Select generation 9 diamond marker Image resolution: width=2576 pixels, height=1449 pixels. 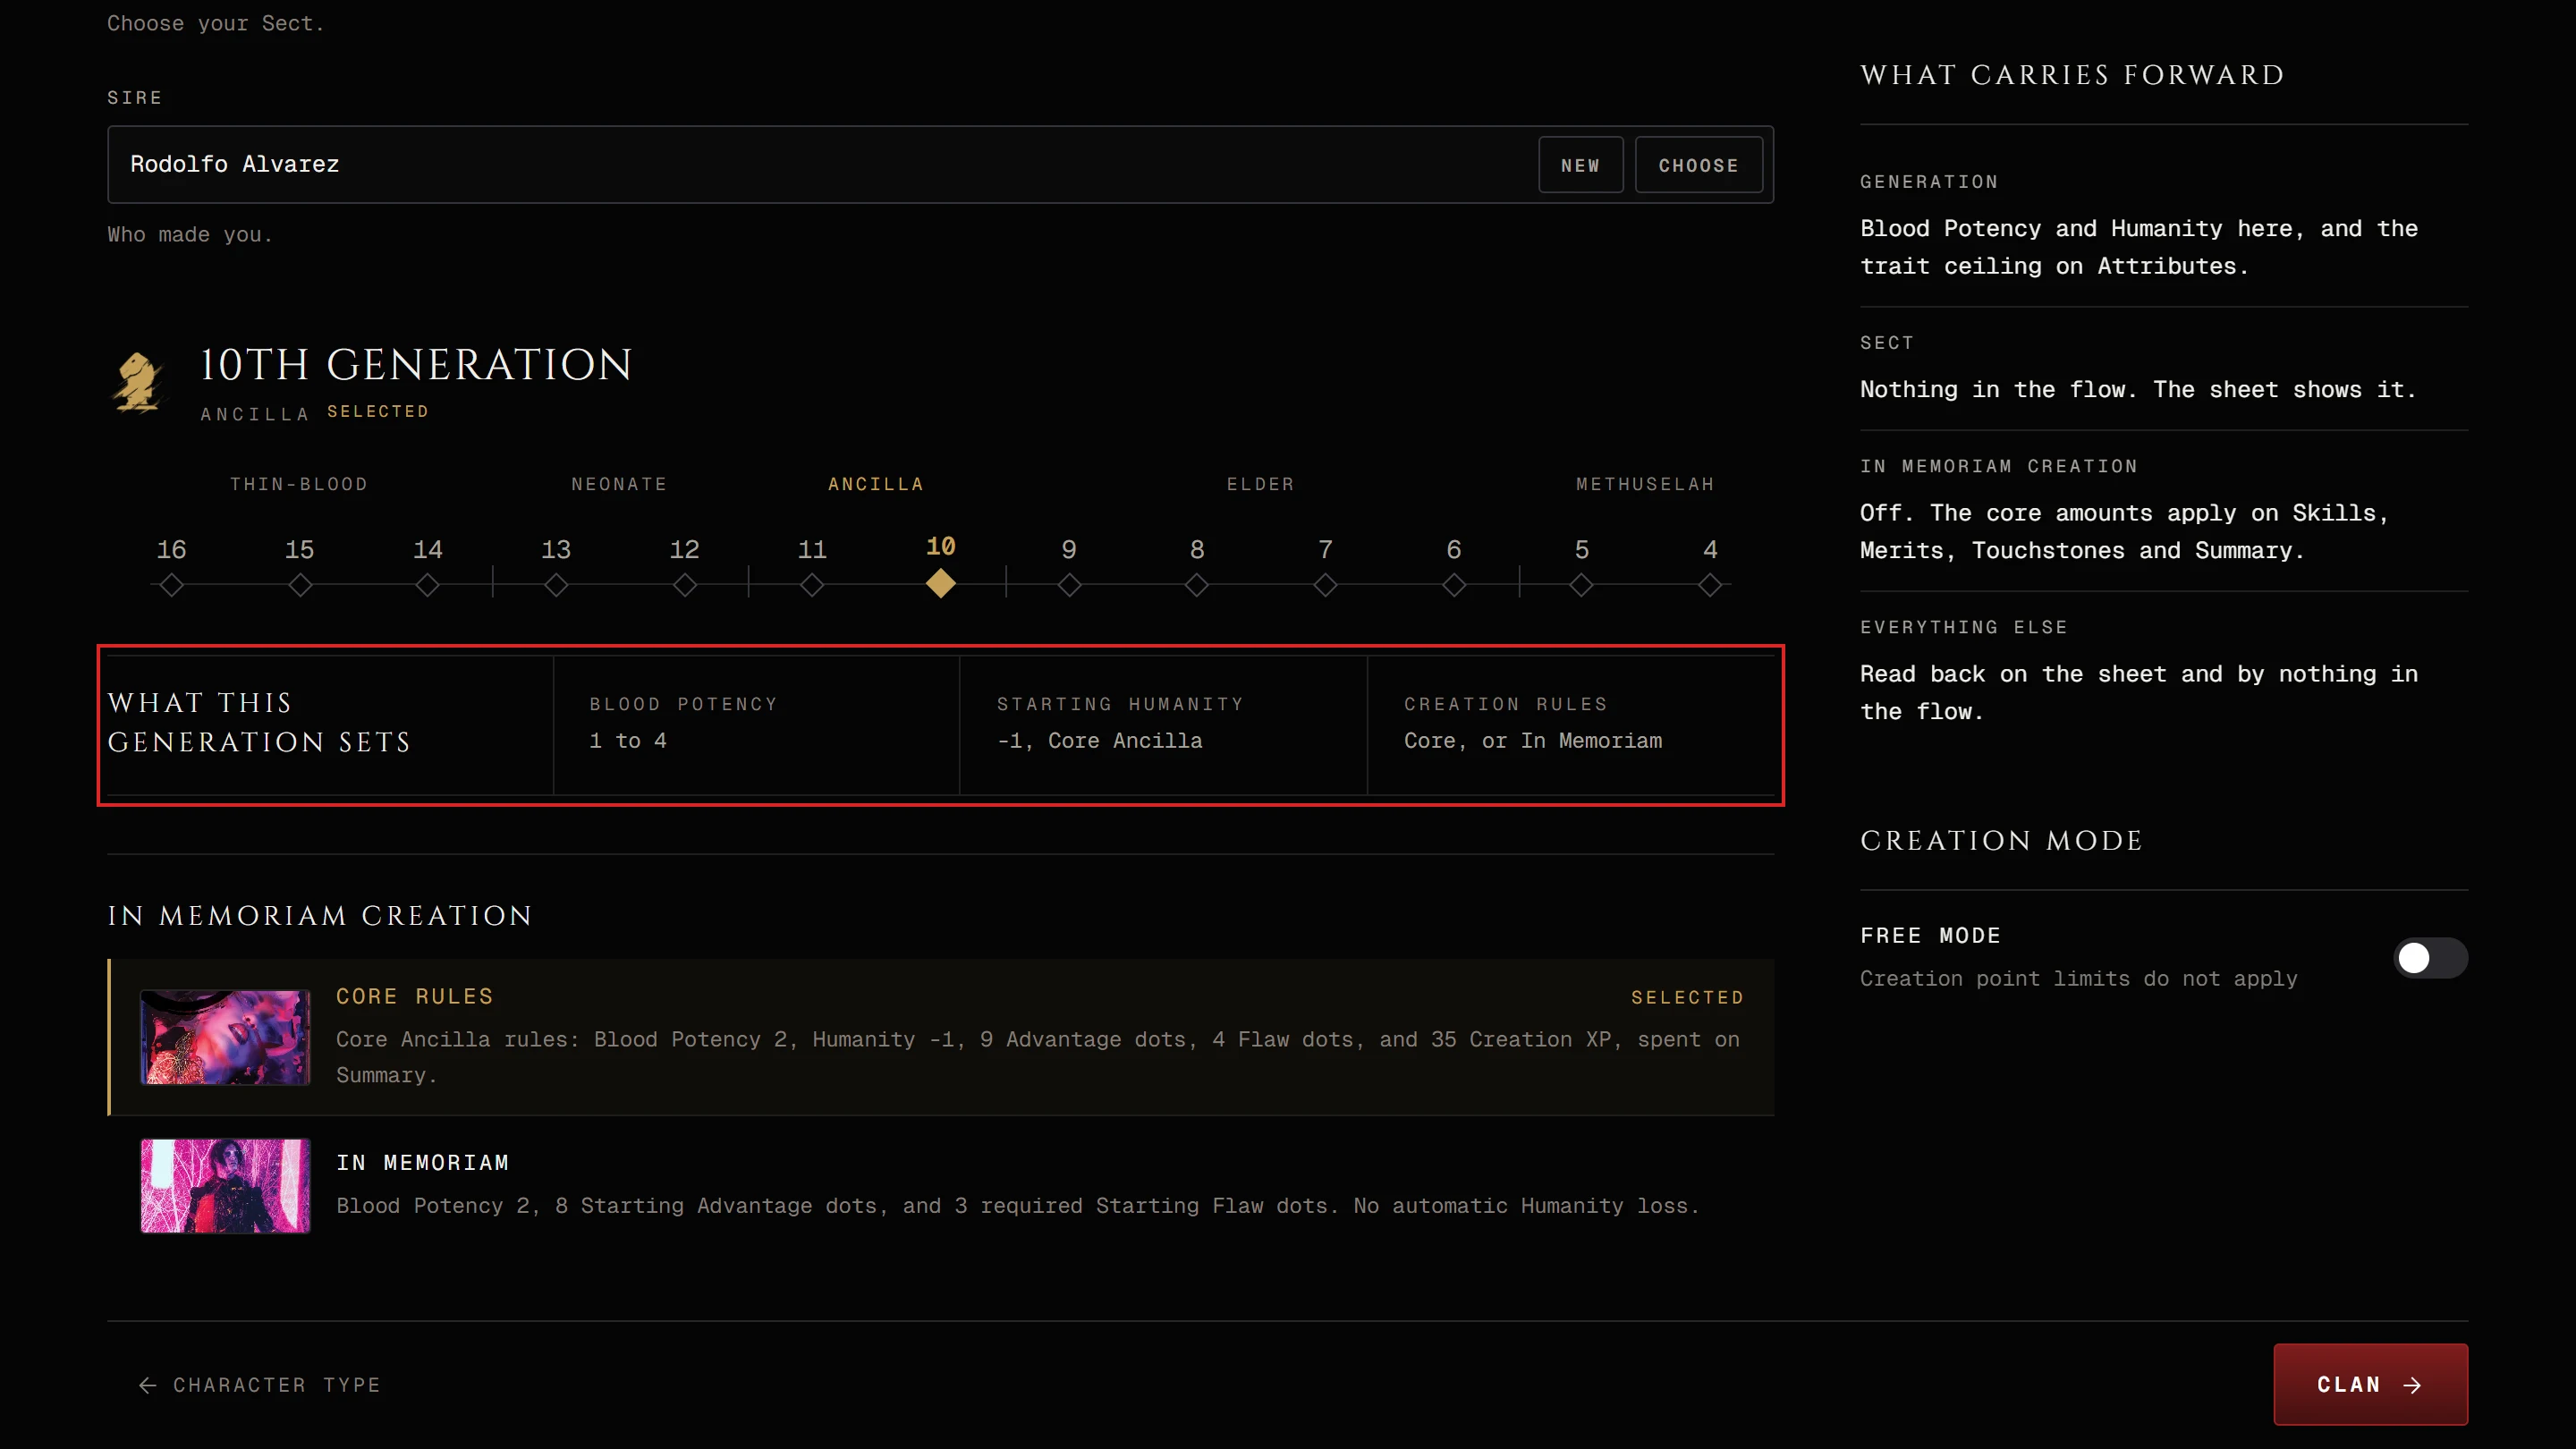tap(1069, 585)
